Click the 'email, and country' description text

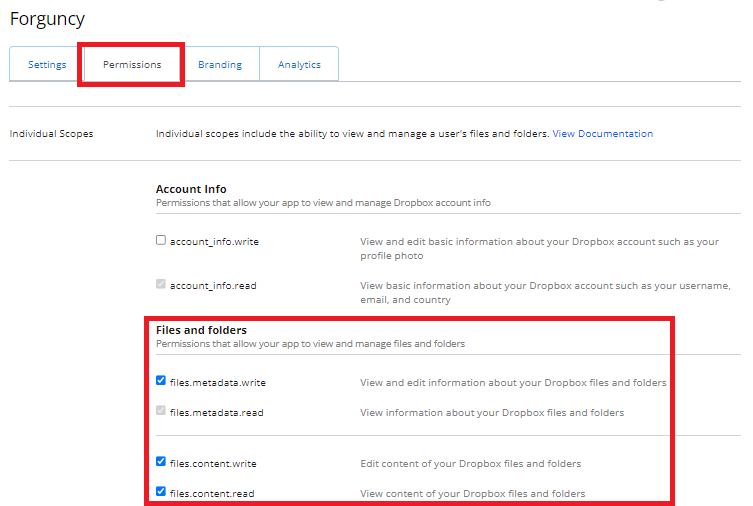click(405, 300)
